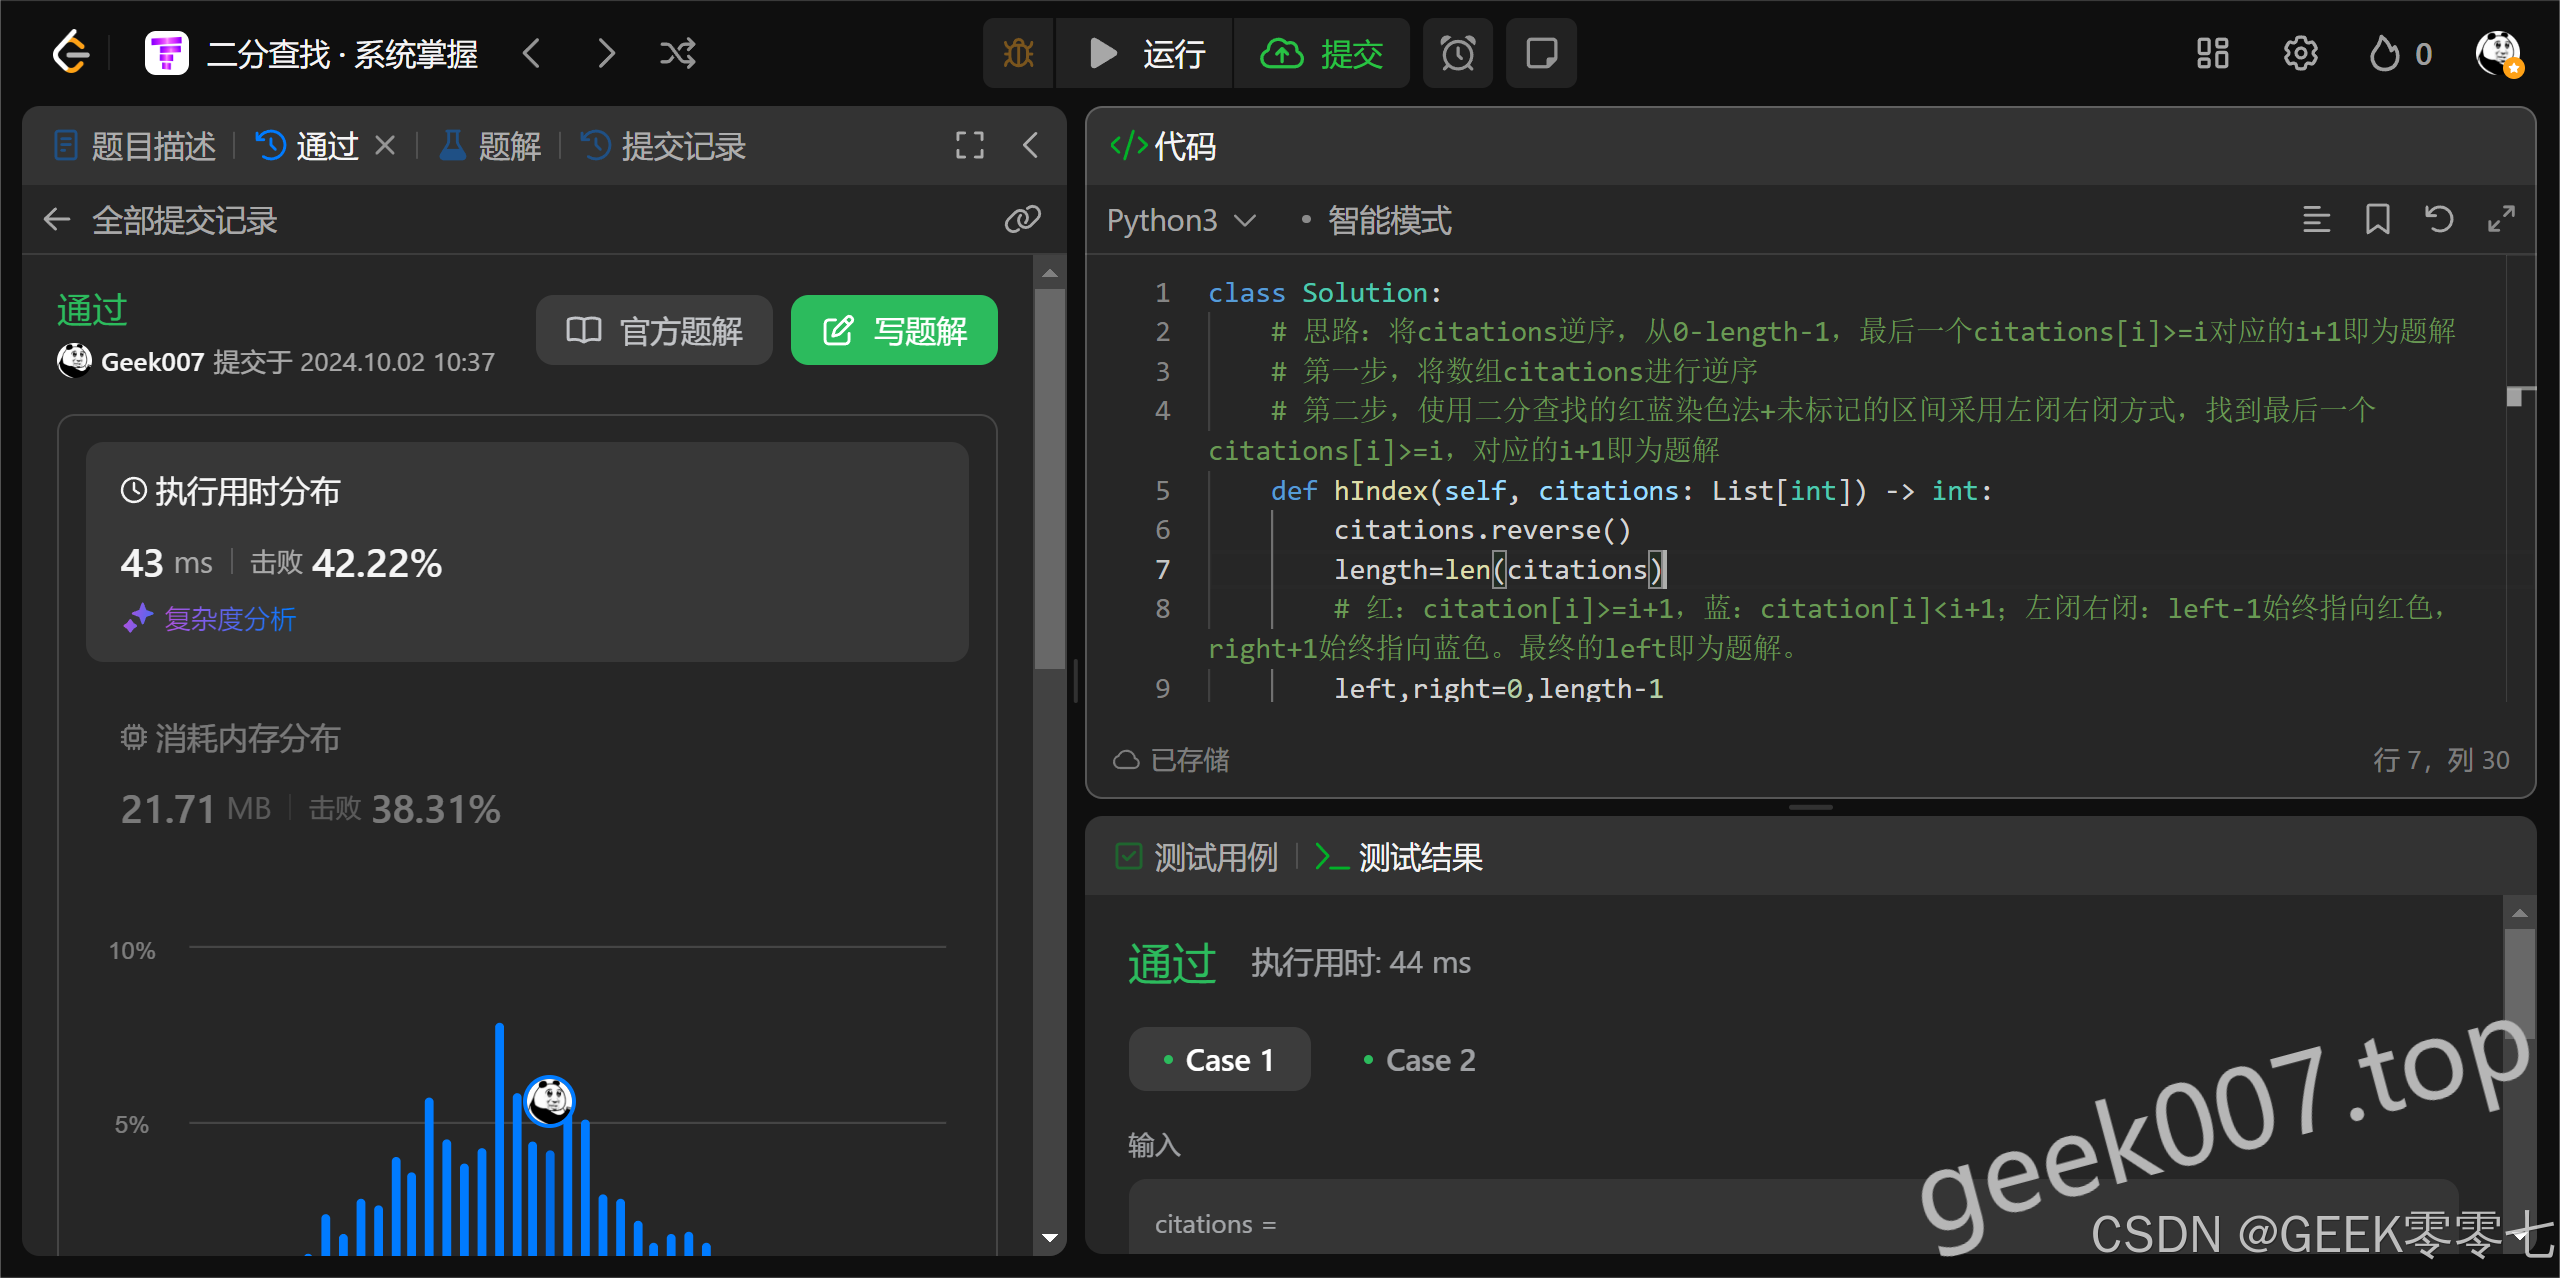Image resolution: width=2560 pixels, height=1278 pixels.
Task: Open the Python3 language dropdown
Action: 1180,220
